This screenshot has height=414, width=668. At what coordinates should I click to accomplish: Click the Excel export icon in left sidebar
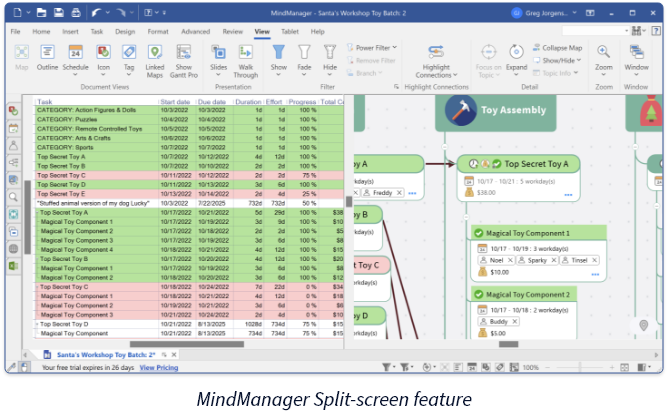pyautogui.click(x=14, y=266)
